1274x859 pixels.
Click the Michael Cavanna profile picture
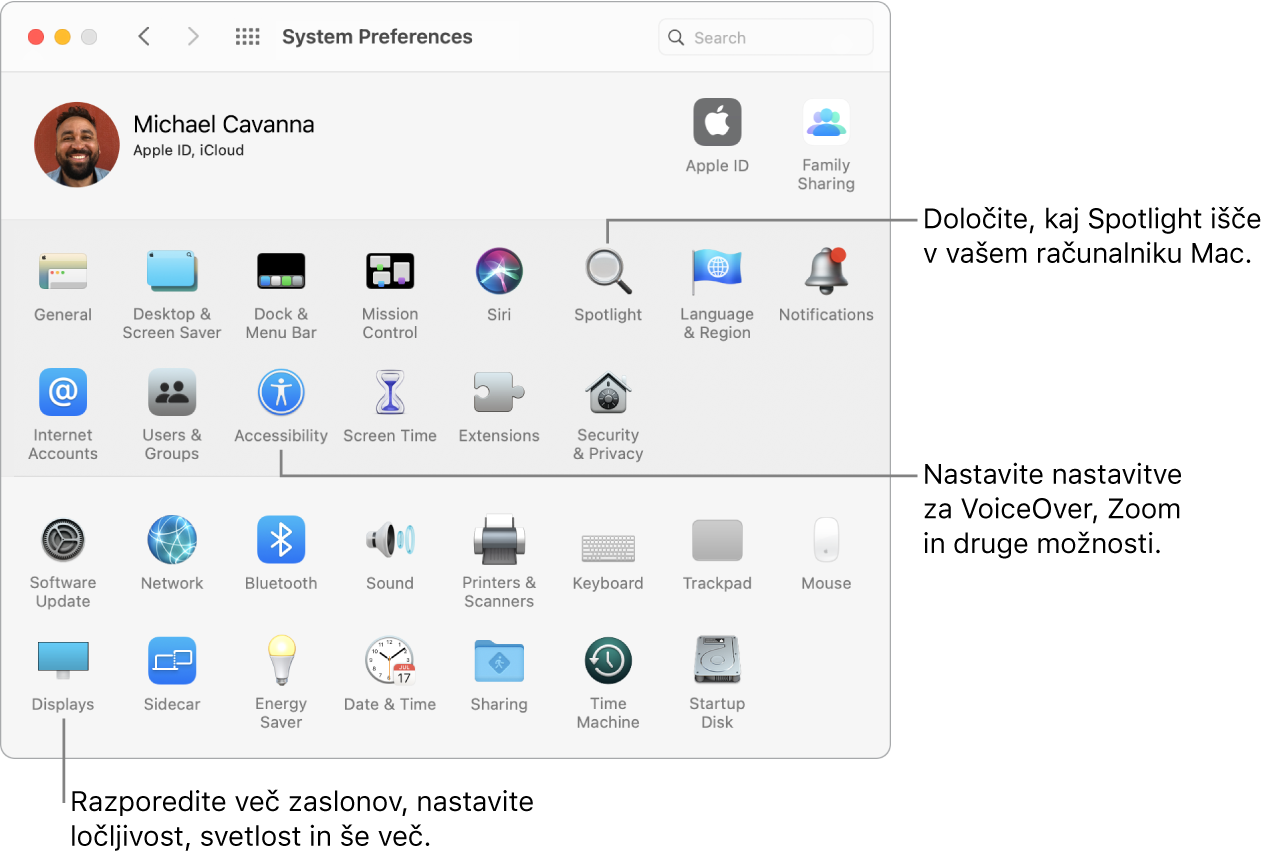(76, 144)
